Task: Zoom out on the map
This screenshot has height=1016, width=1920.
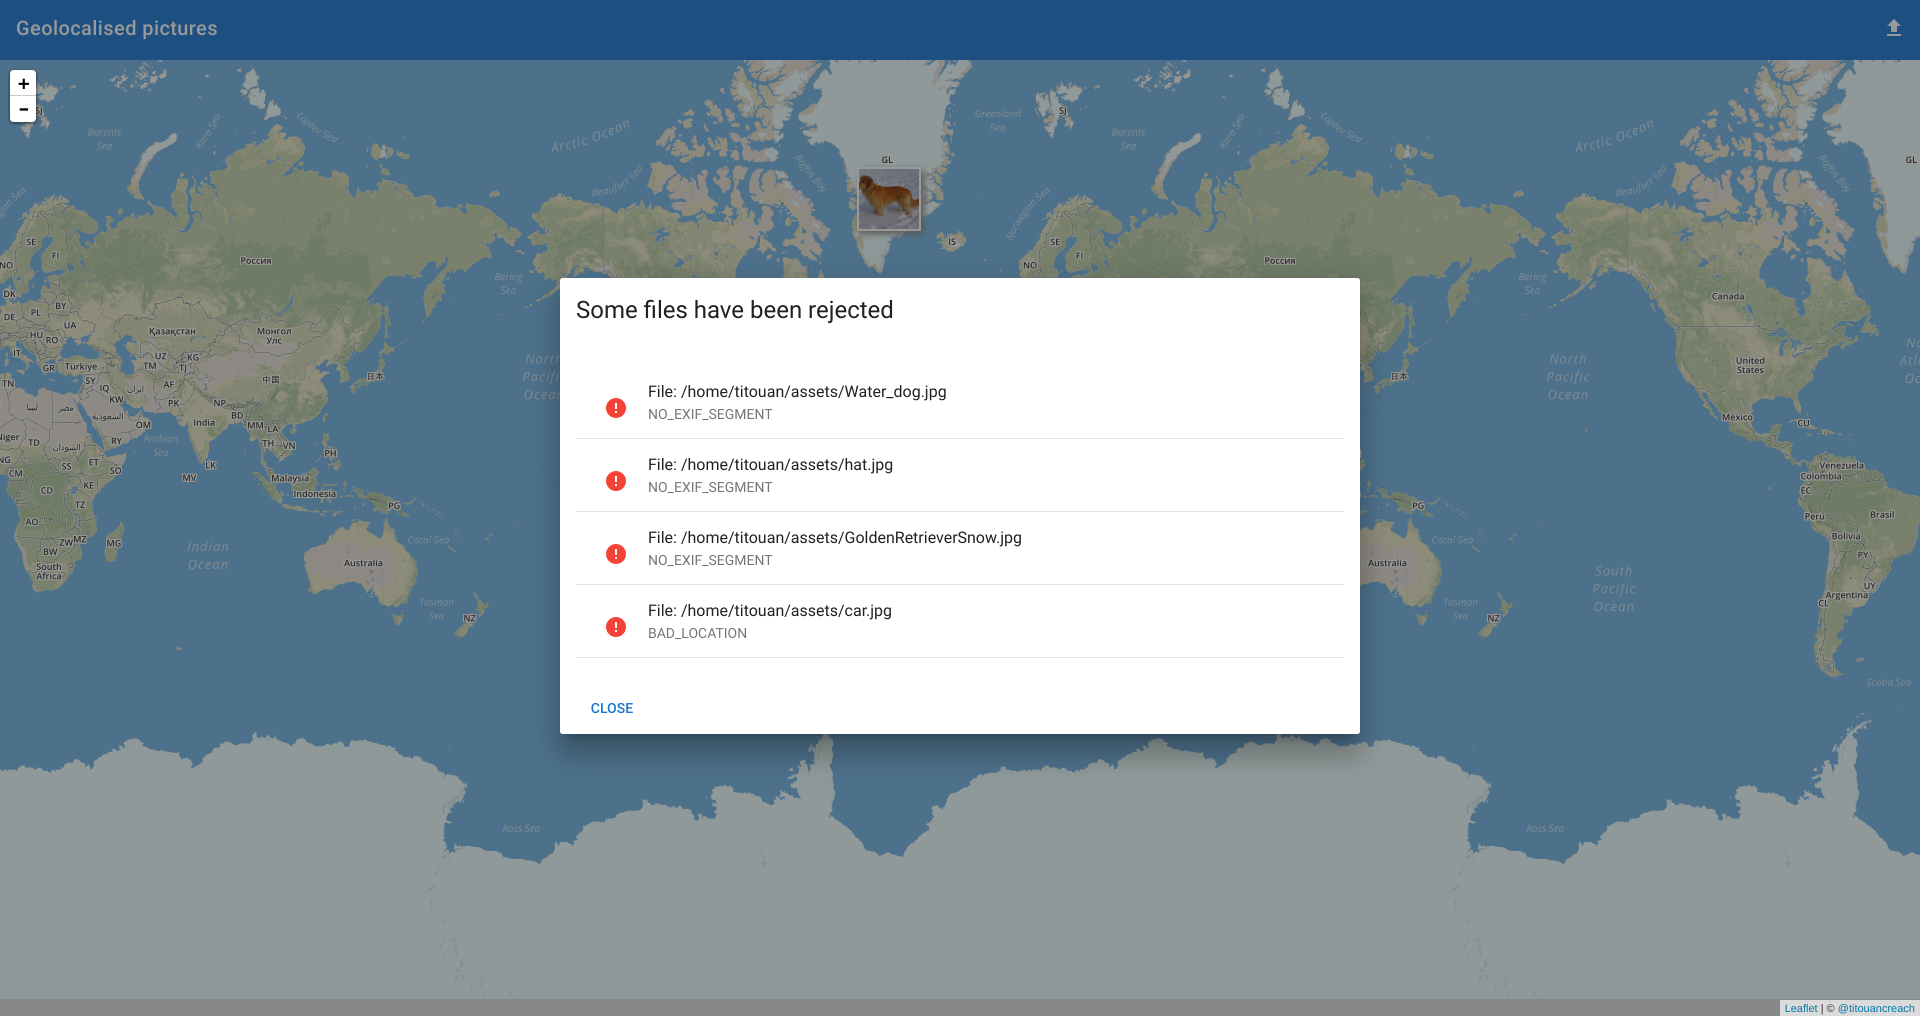Action: pyautogui.click(x=23, y=109)
